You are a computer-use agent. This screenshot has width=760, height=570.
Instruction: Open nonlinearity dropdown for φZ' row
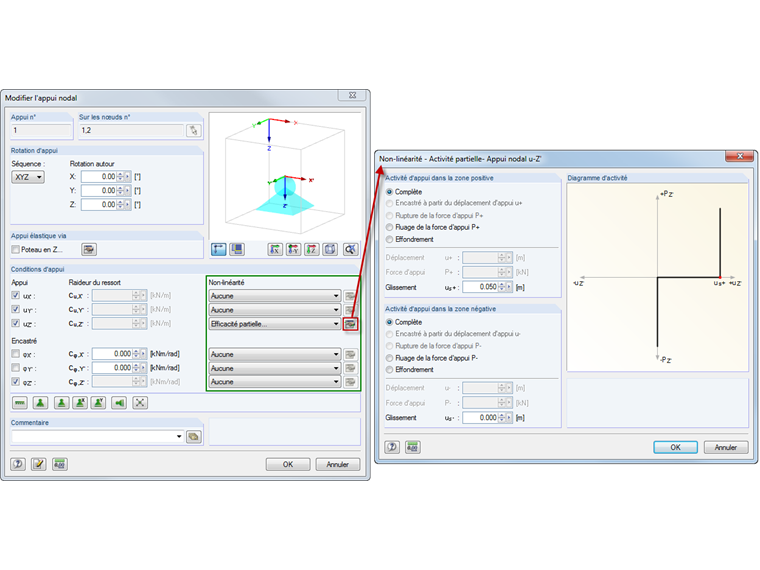[x=275, y=382]
